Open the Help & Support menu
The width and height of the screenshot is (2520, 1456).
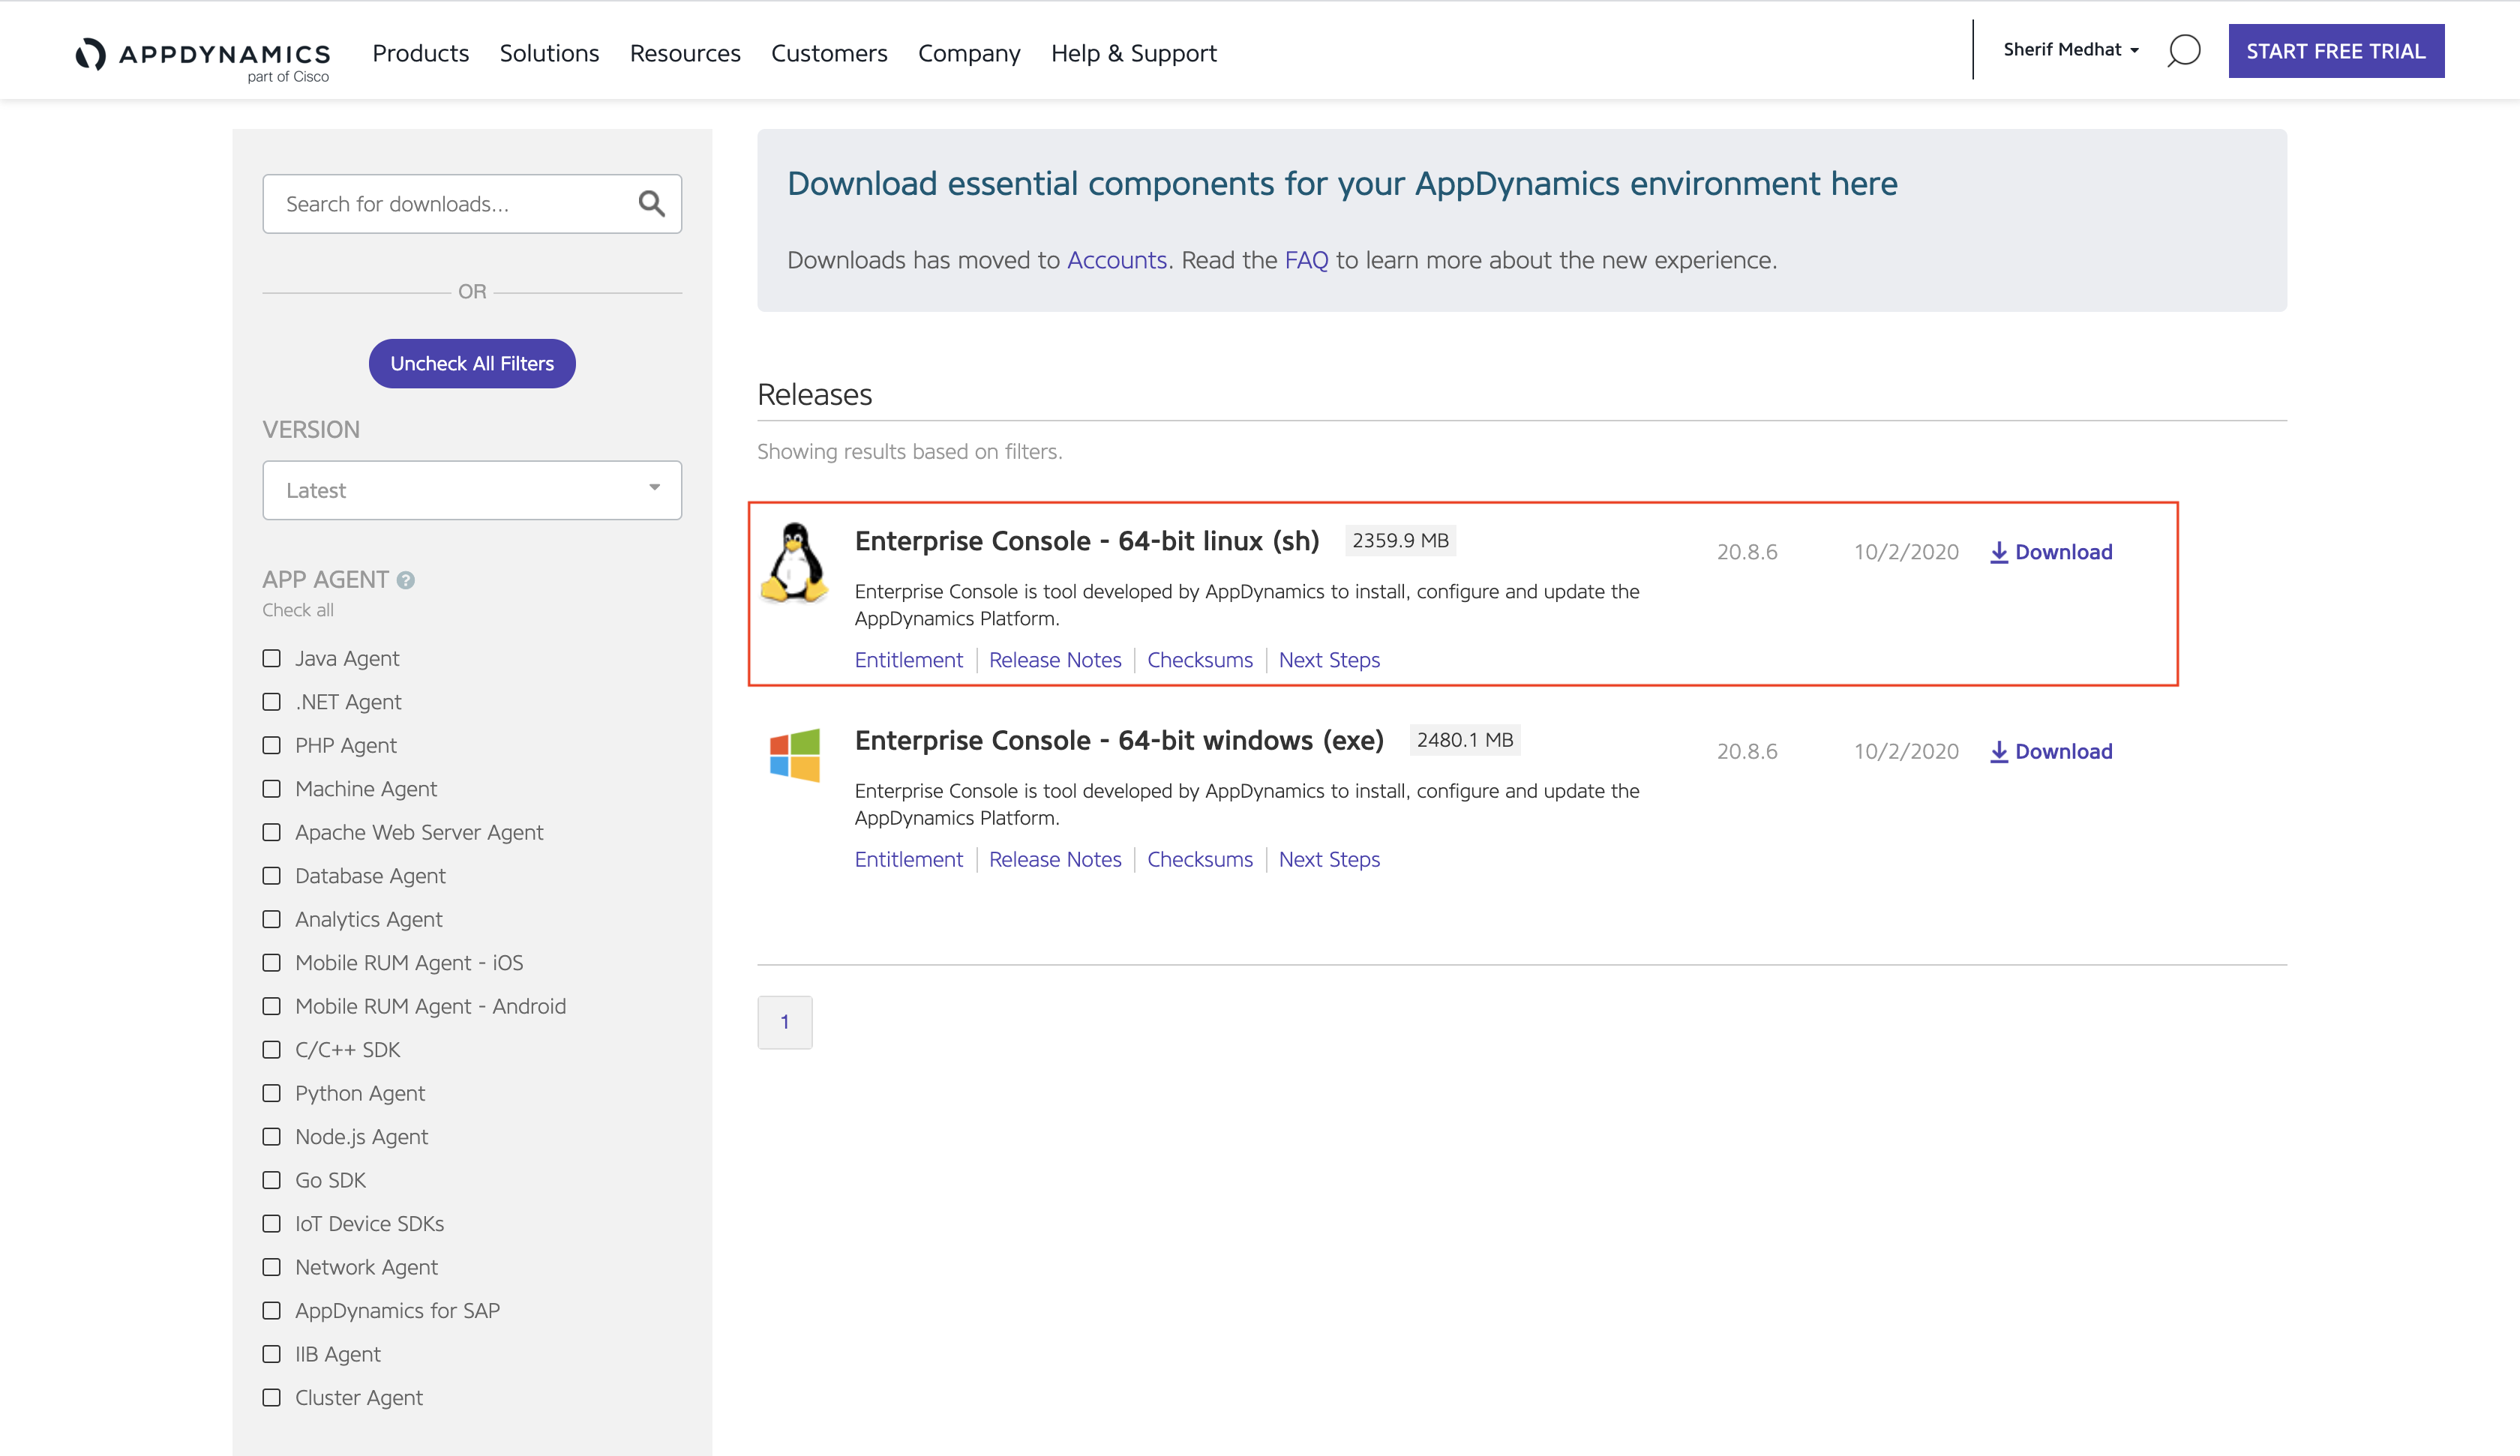click(1133, 53)
